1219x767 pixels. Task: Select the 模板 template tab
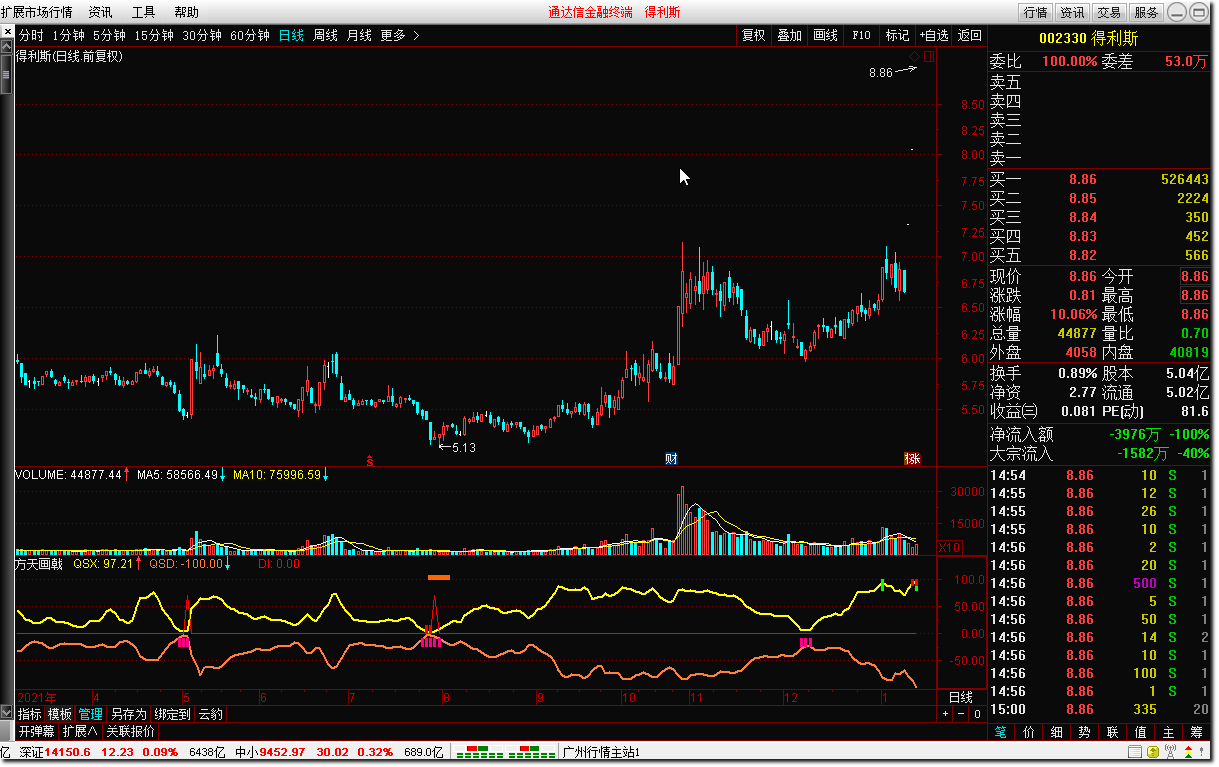[x=60, y=714]
